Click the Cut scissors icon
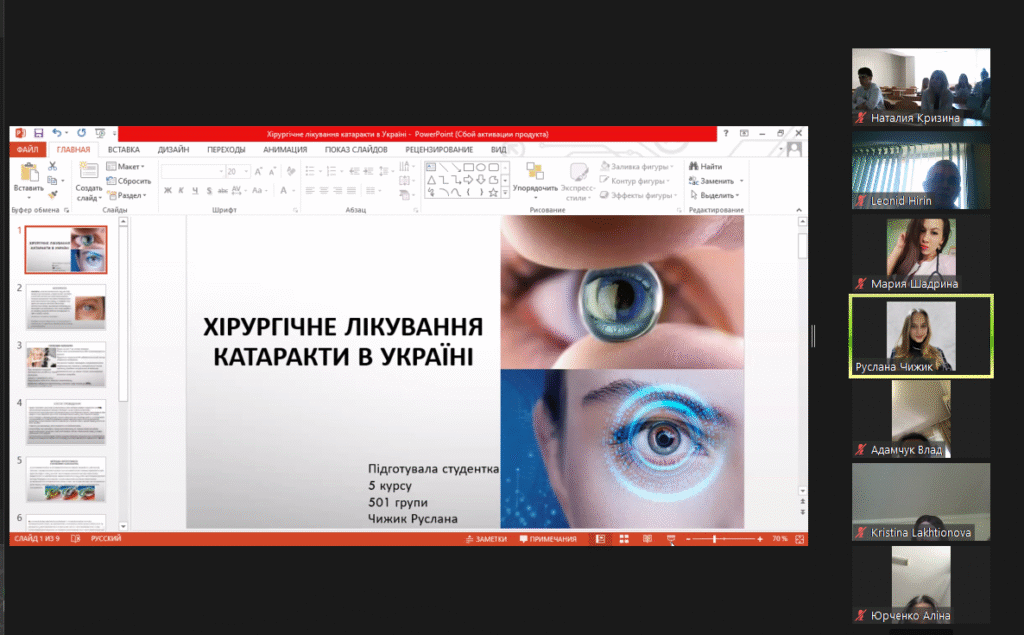The height and width of the screenshot is (635, 1024). click(53, 167)
